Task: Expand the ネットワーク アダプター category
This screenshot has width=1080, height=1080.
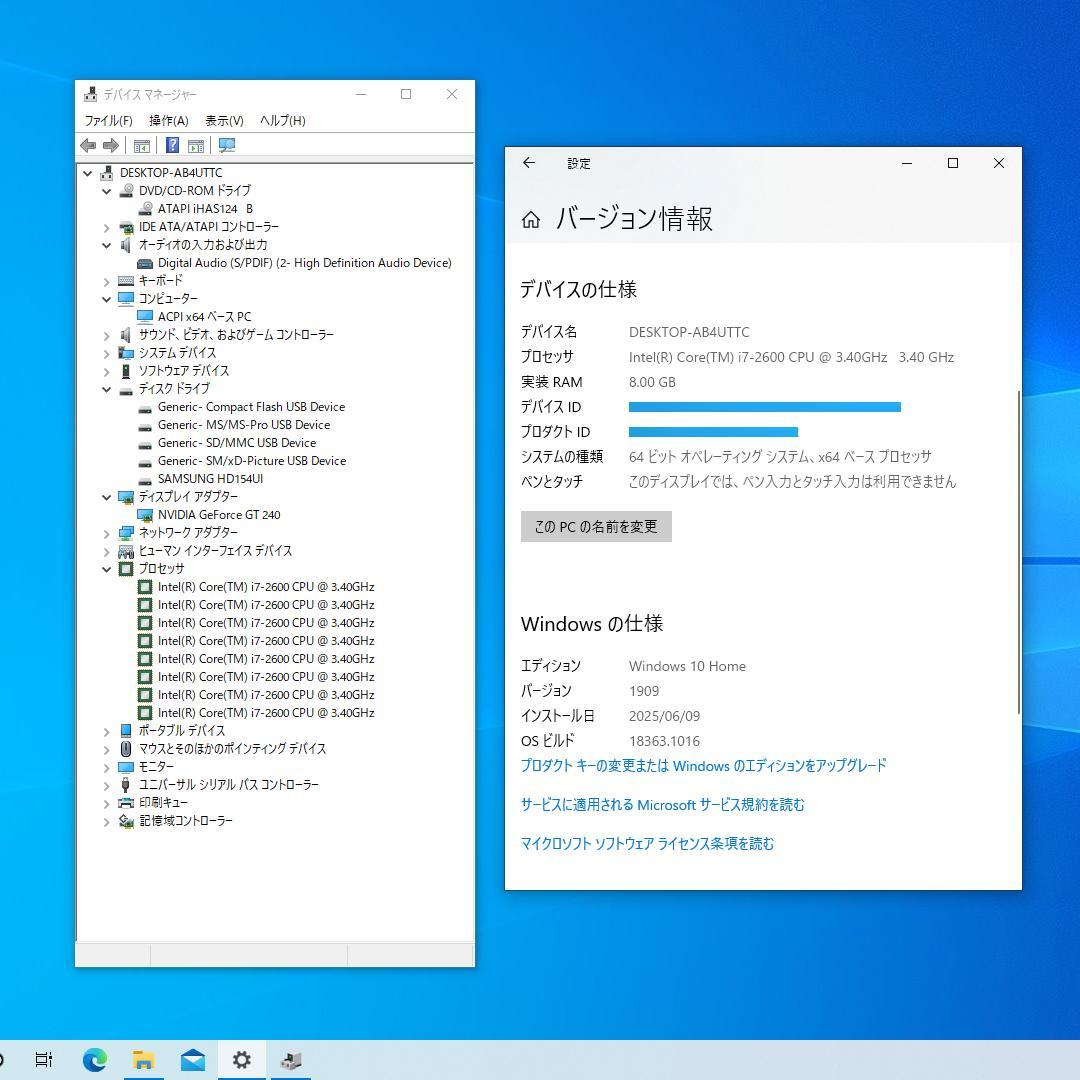Action: 107,533
